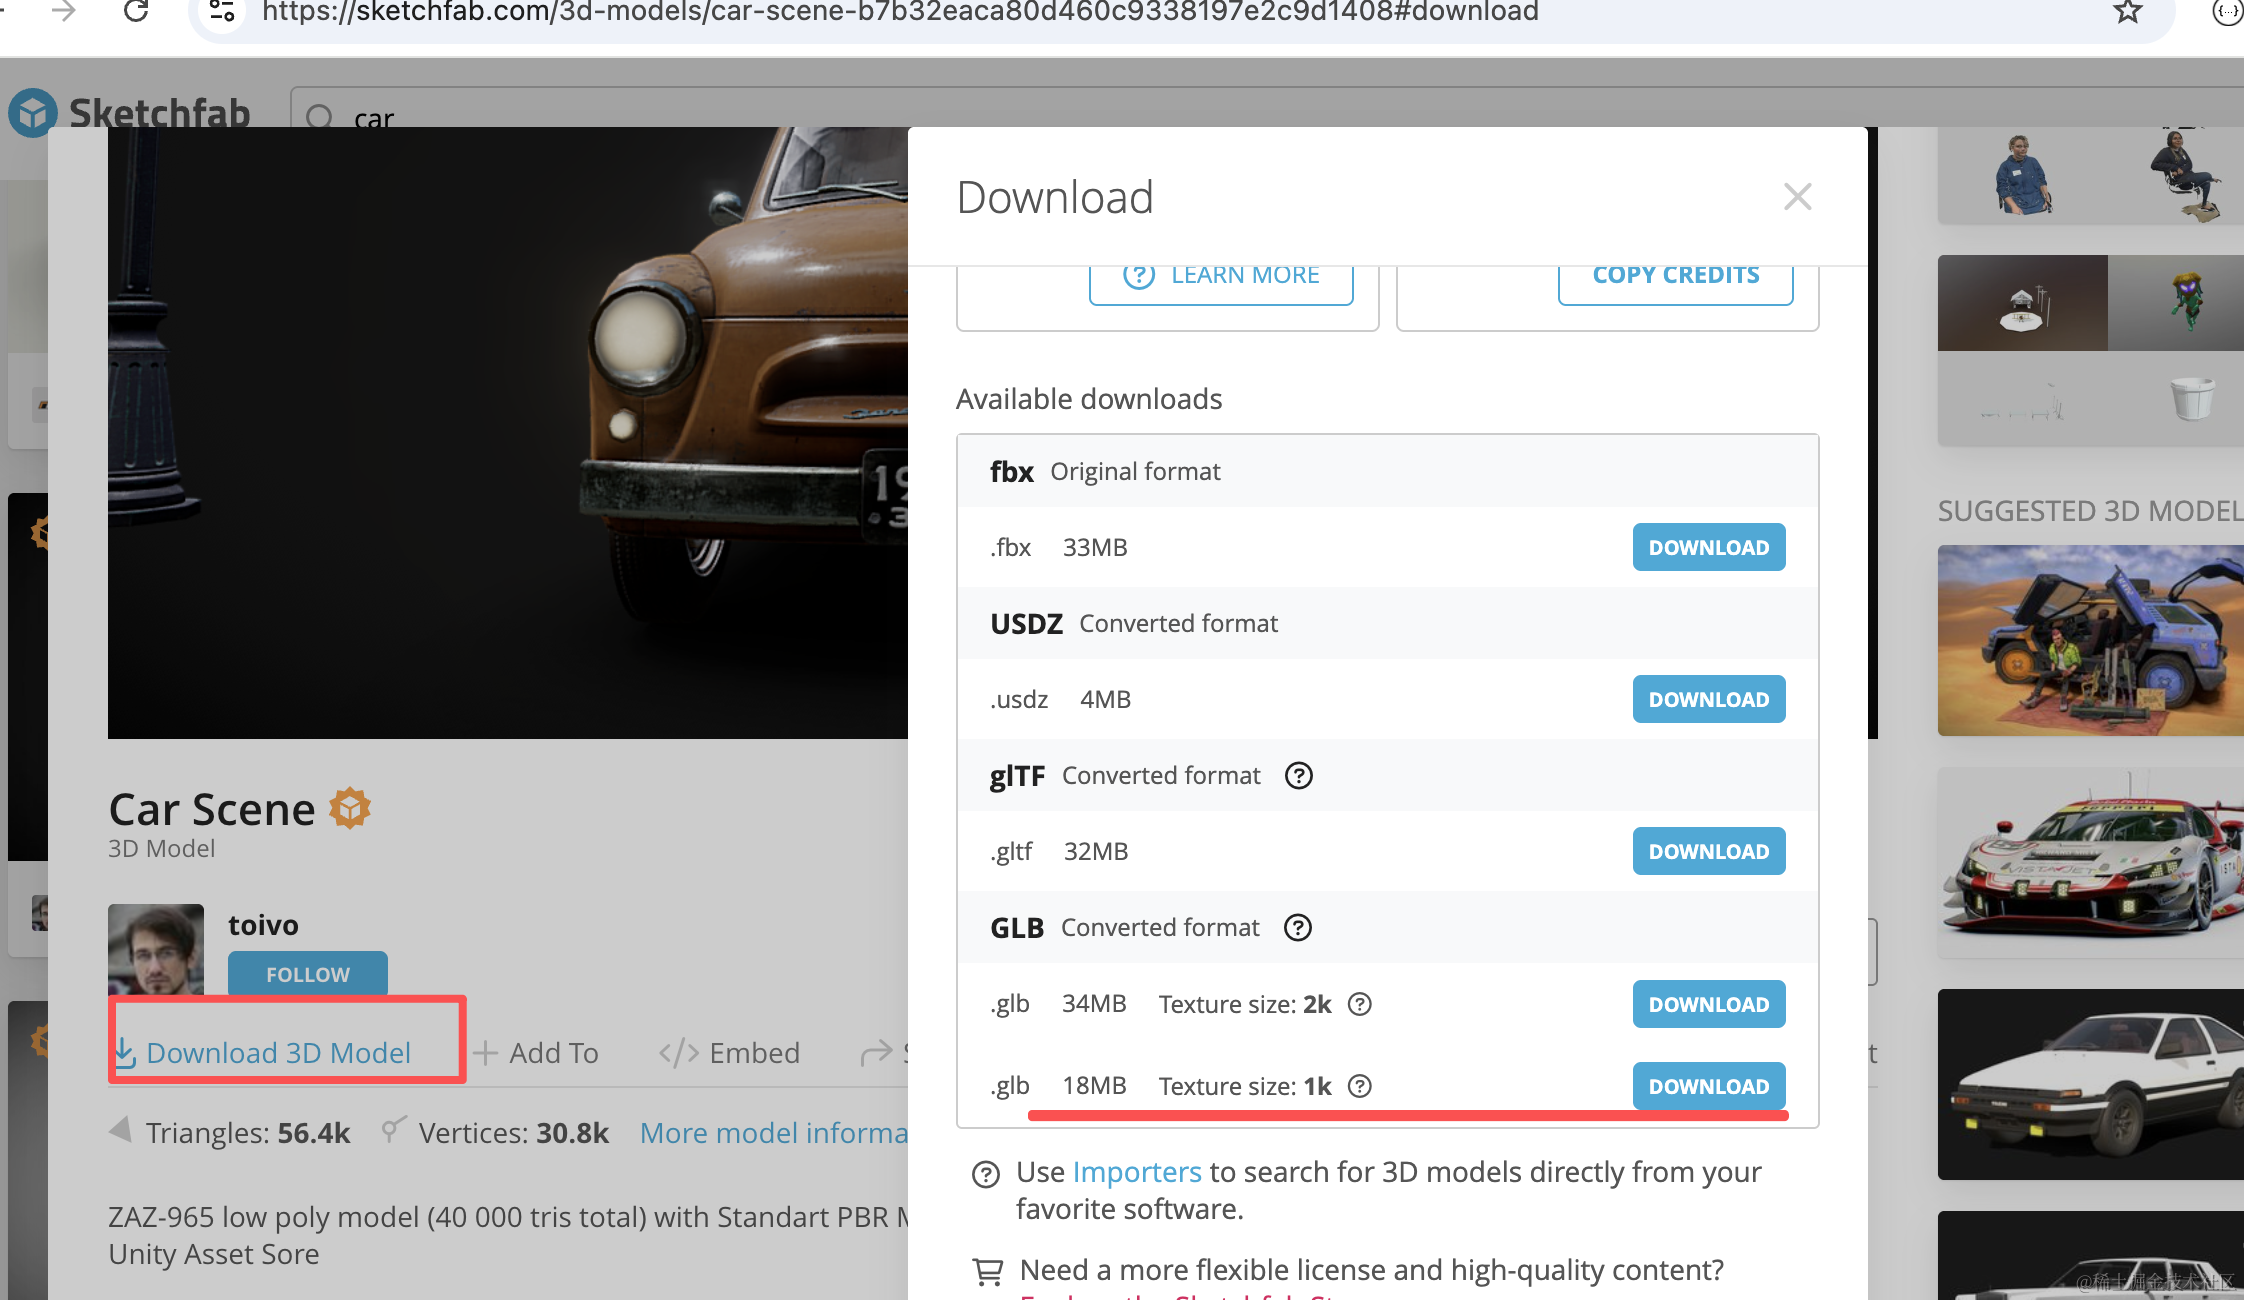Open suggested race car model thumbnail
This screenshot has height=1300, width=2244.
point(2090,862)
